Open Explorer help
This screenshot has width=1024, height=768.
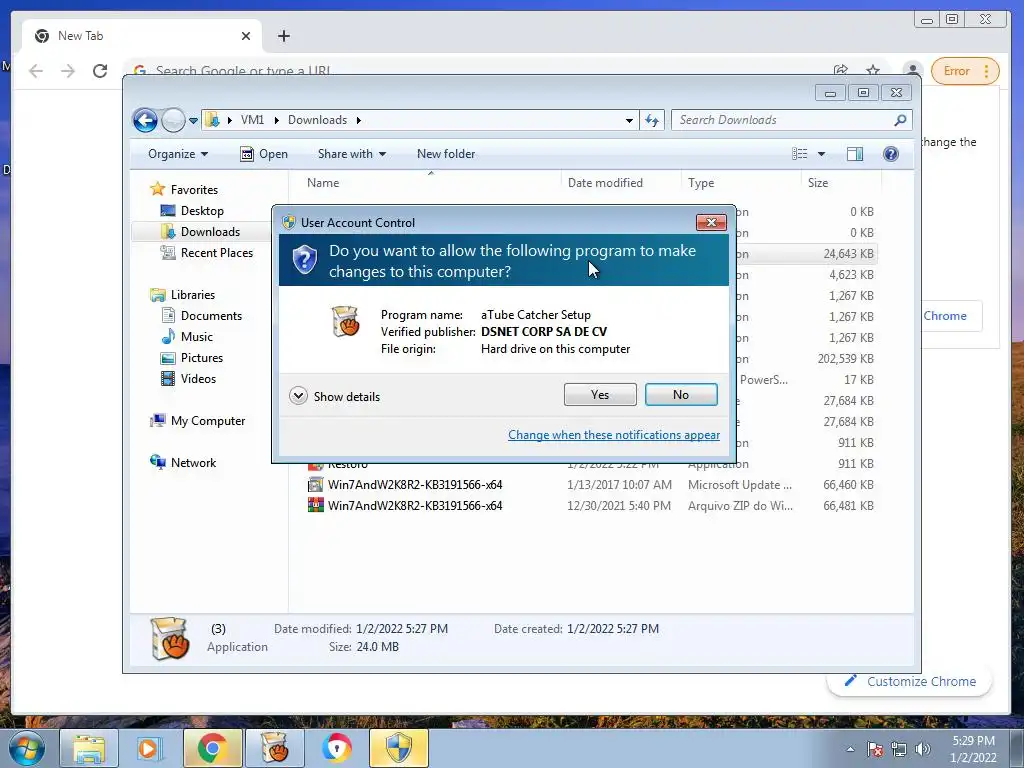pos(890,154)
